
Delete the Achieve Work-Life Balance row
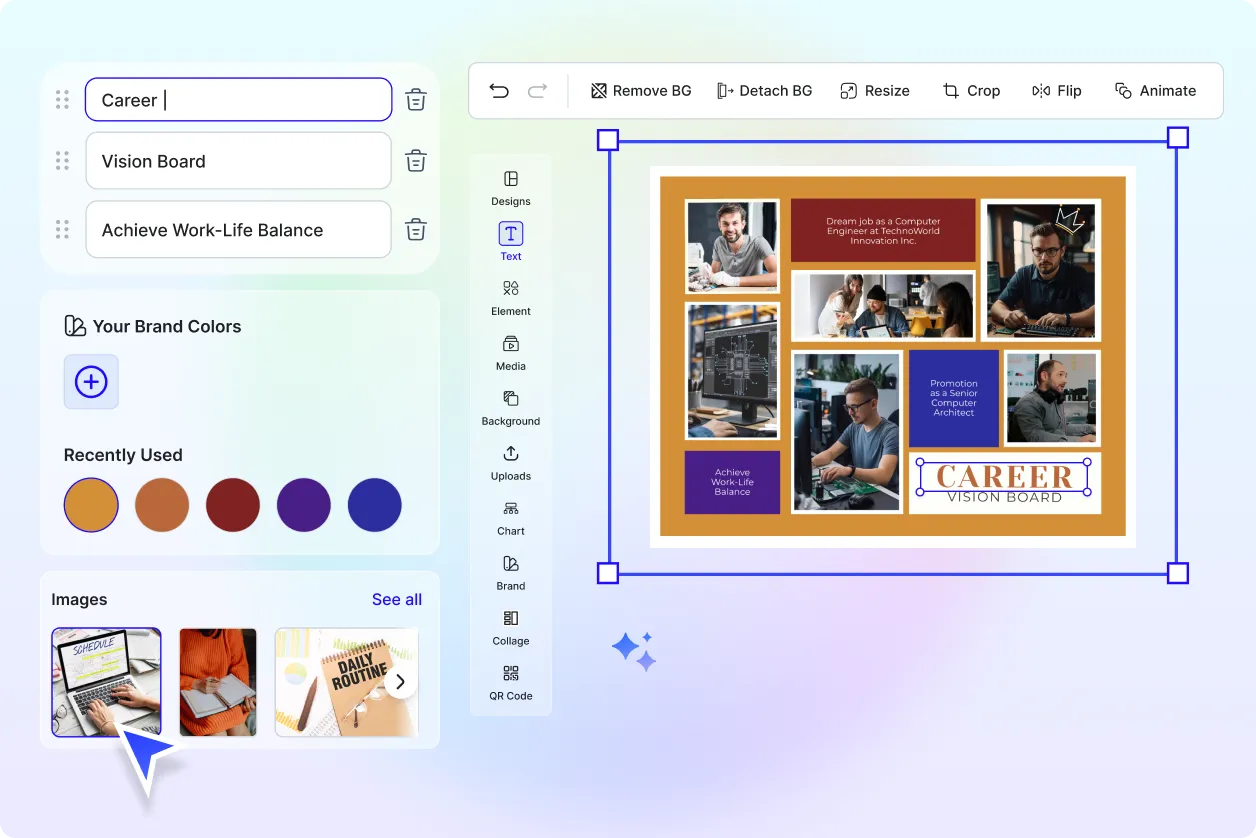[x=416, y=230]
